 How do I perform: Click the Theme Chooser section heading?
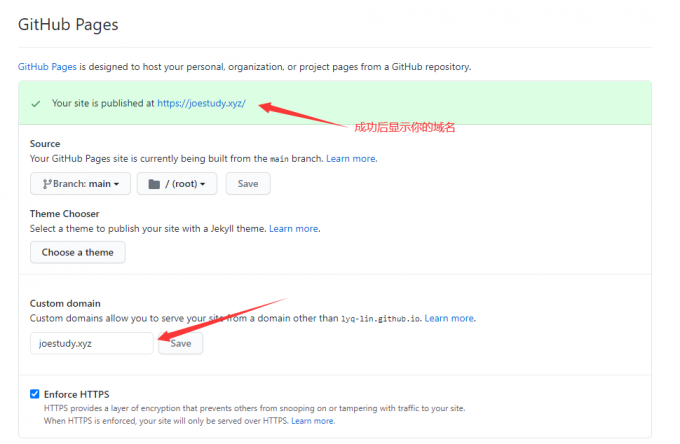(x=65, y=214)
